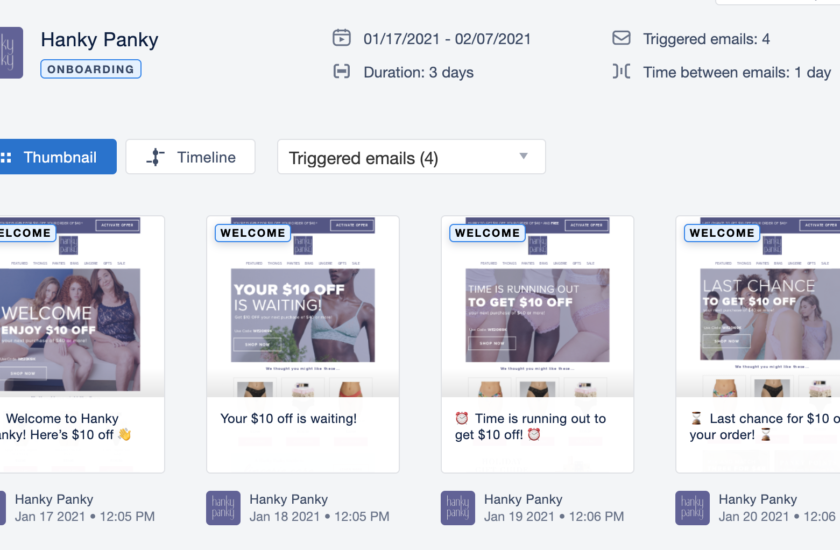Click 'Jan 18 2021 • 12:05 PM' timestamp
This screenshot has width=840, height=550.
[319, 517]
